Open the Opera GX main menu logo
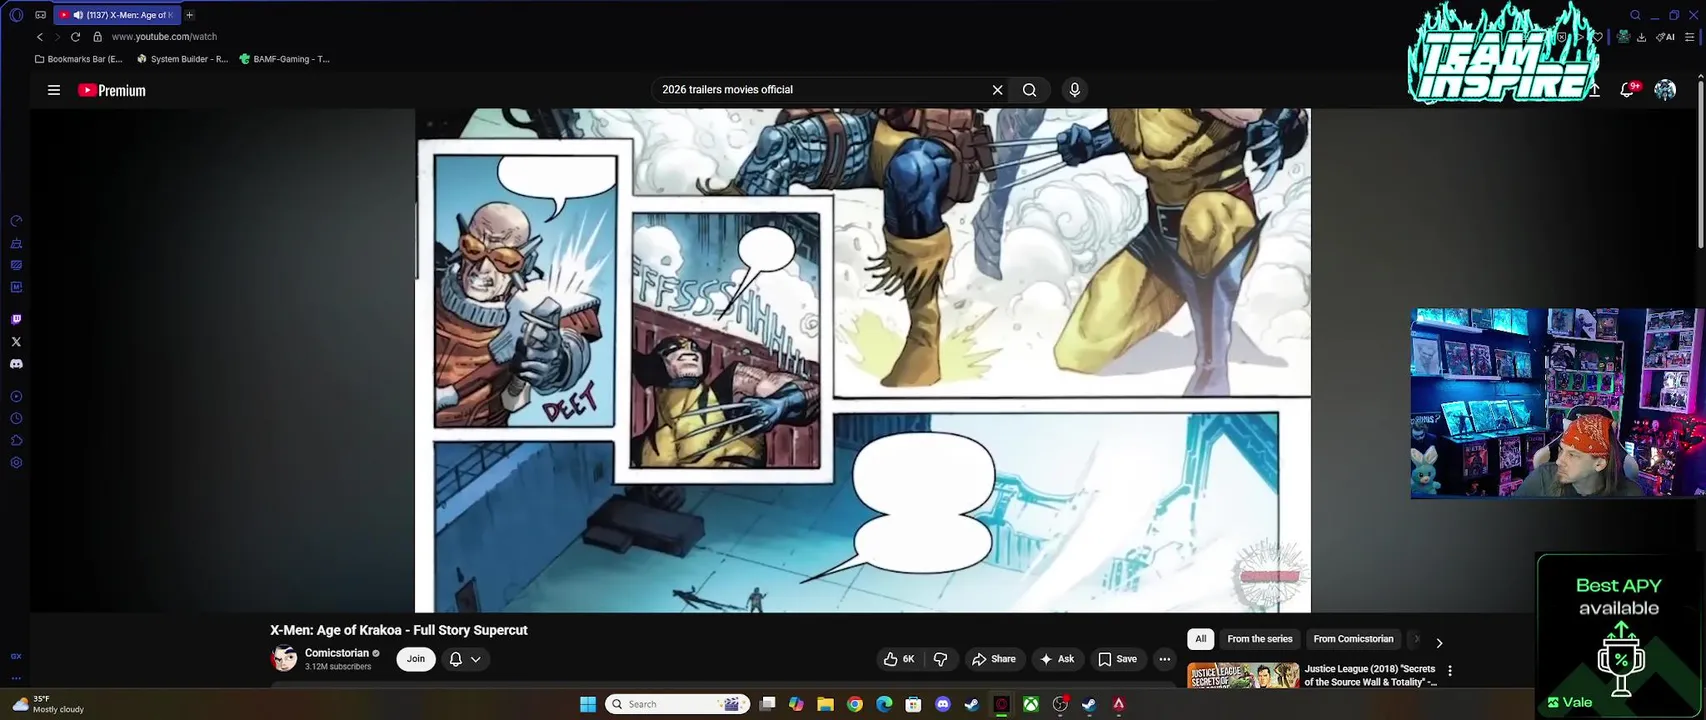 (x=17, y=15)
